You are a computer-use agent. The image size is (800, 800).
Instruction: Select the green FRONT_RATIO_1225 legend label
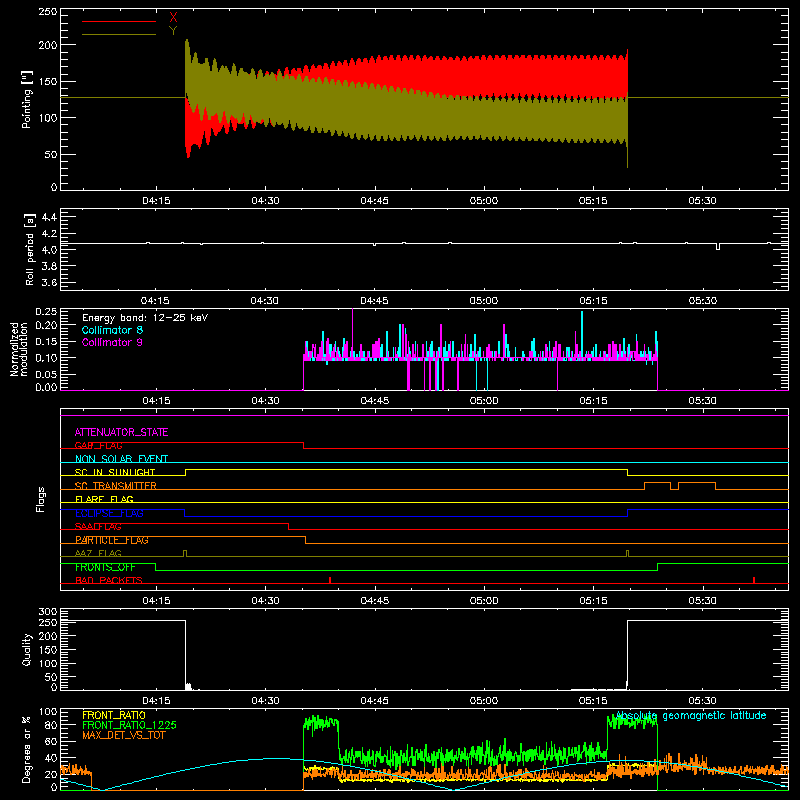tap(130, 725)
